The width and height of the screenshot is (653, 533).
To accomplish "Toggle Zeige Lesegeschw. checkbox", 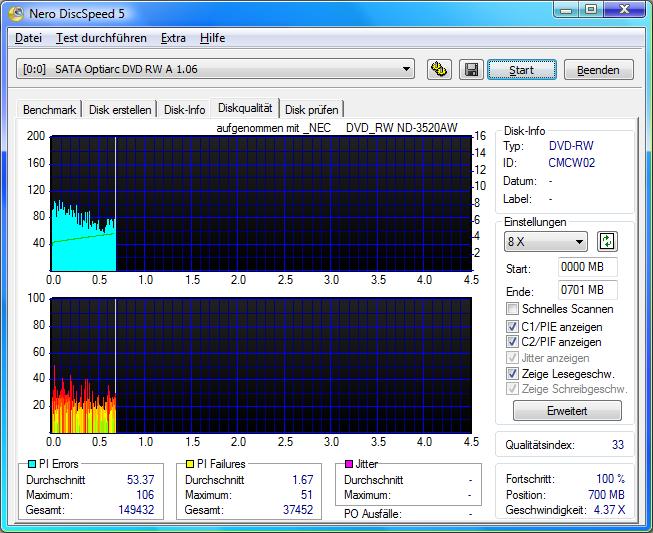I will point(513,373).
